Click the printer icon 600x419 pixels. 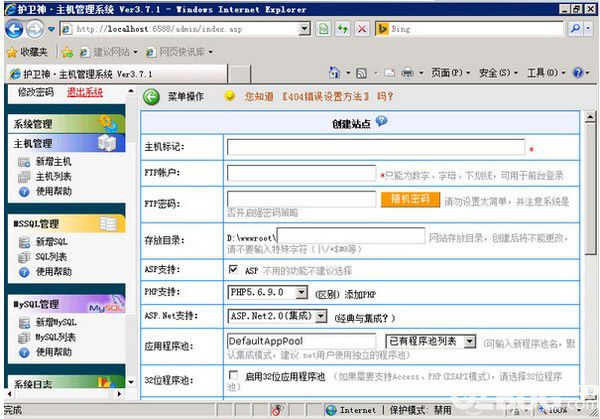tap(408, 73)
